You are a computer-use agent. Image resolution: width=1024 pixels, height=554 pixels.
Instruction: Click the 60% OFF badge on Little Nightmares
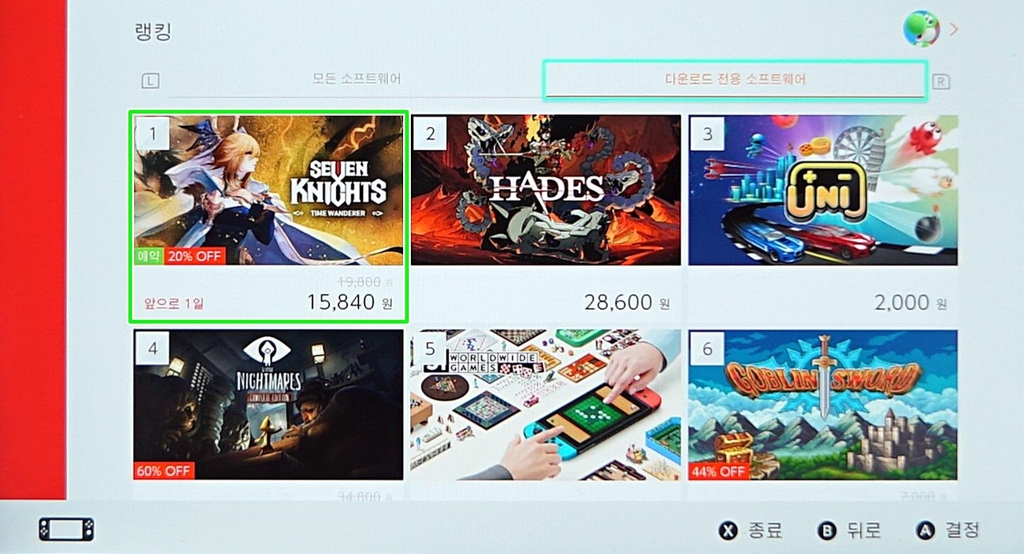tap(163, 470)
